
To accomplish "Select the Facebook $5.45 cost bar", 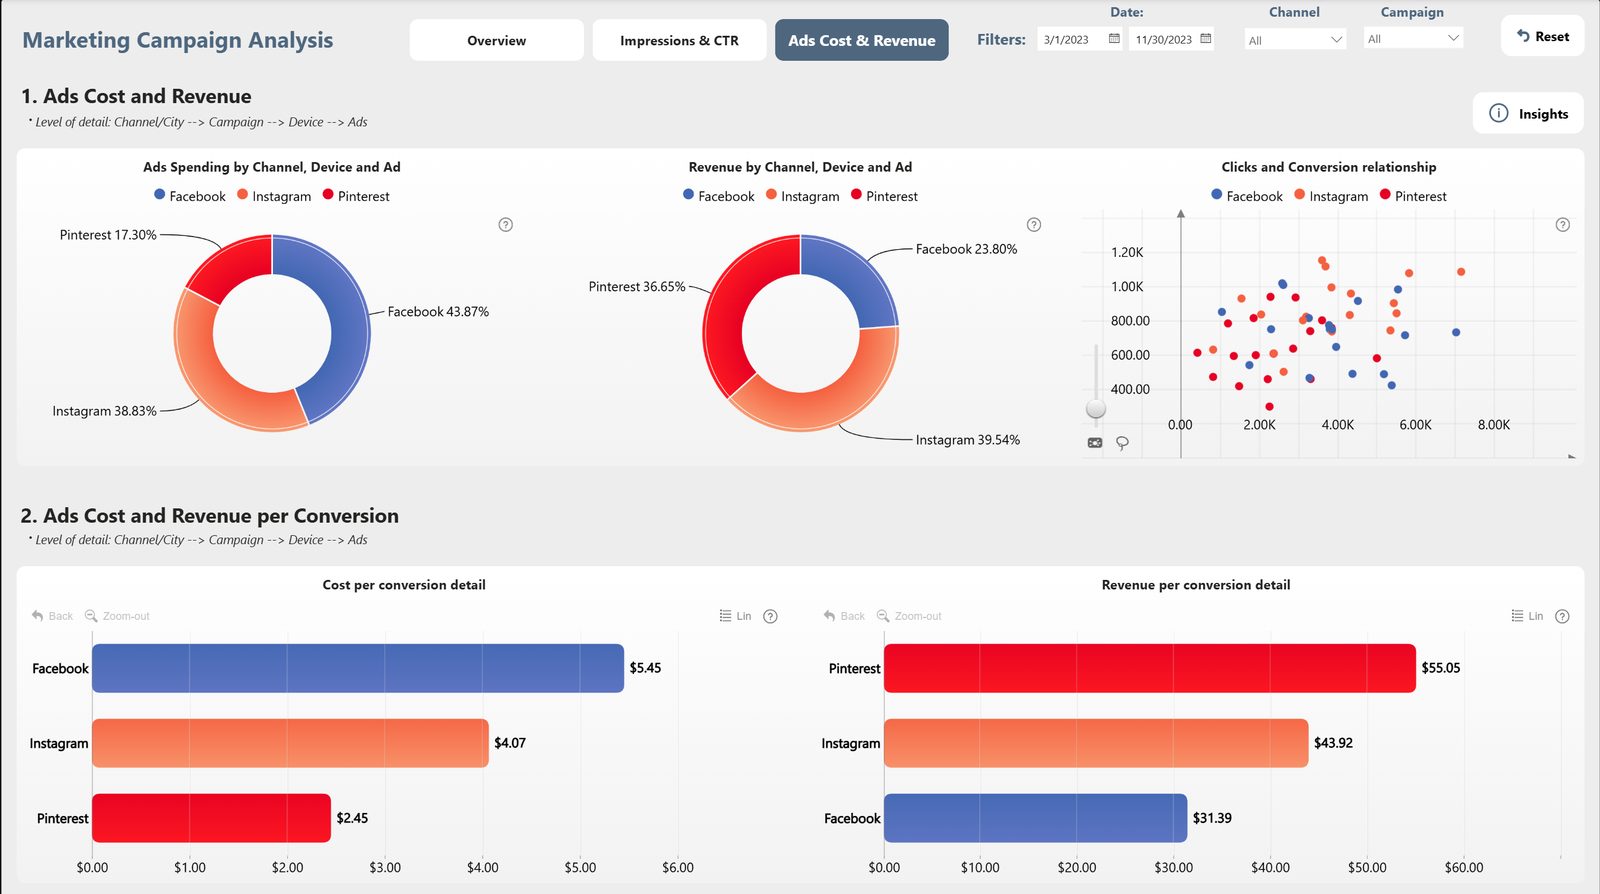I will point(358,668).
